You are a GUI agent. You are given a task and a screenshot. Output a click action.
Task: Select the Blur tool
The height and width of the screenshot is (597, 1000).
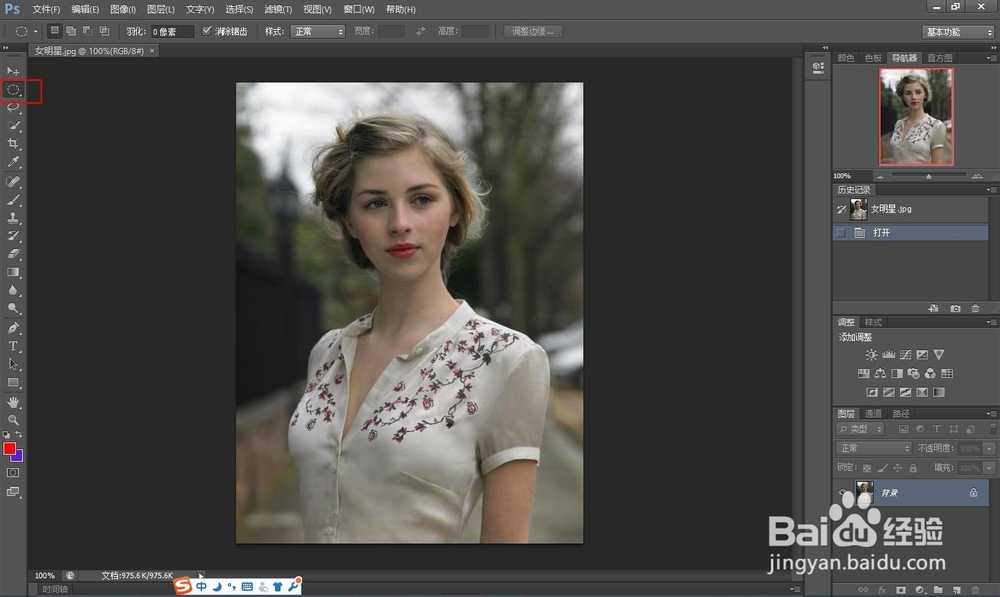pos(13,290)
